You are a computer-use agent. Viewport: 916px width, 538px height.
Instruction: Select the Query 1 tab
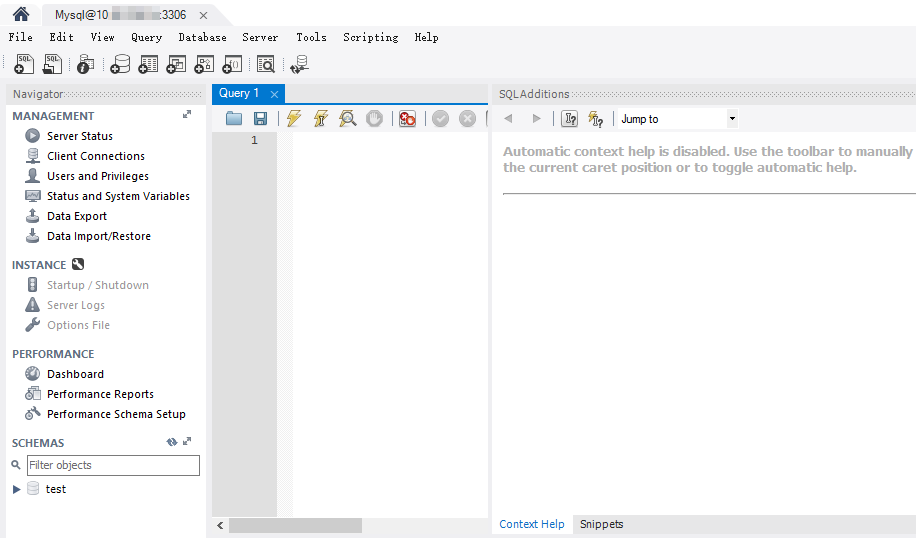(x=239, y=93)
